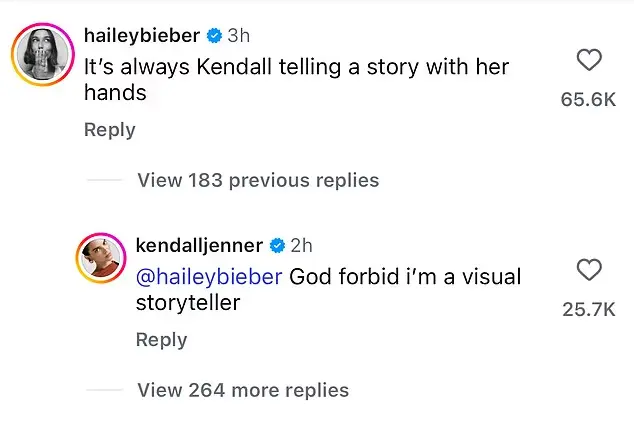View the 65.6K likes count
The width and height of the screenshot is (634, 428).
[x=589, y=99]
